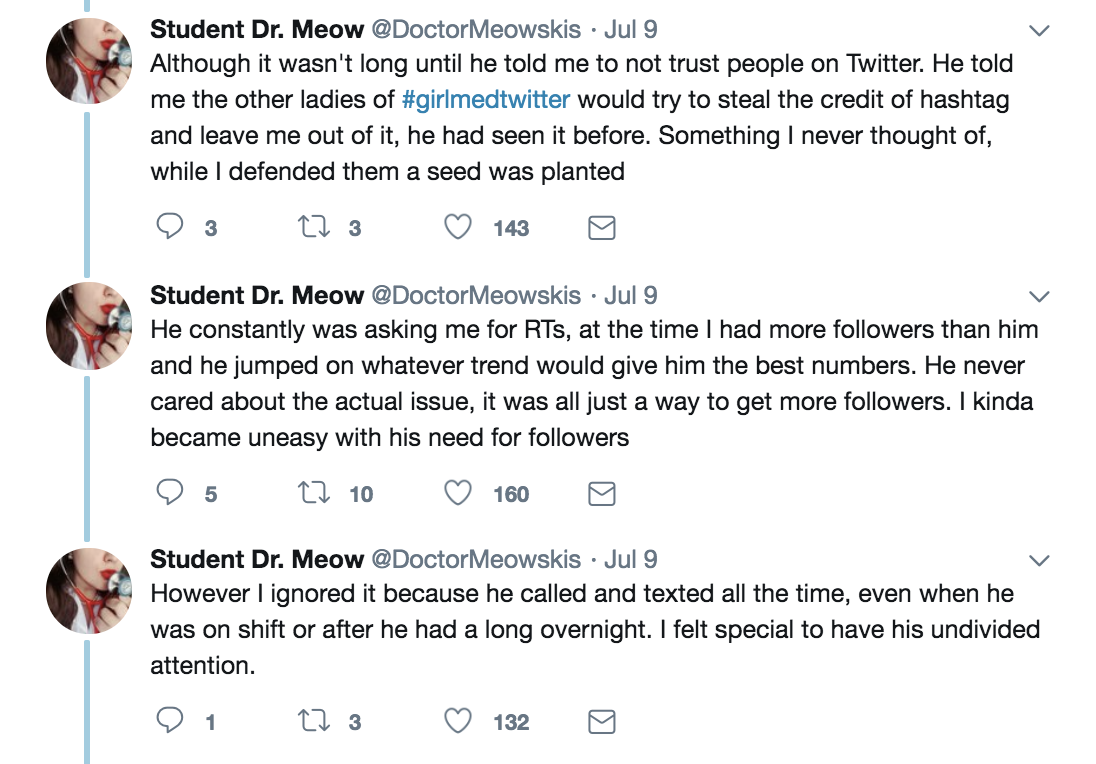Open the #girlmedtwitter hashtag

point(485,100)
